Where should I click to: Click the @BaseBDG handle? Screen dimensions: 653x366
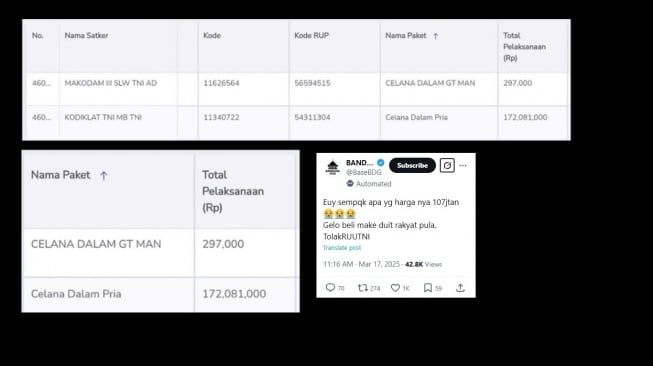point(364,172)
